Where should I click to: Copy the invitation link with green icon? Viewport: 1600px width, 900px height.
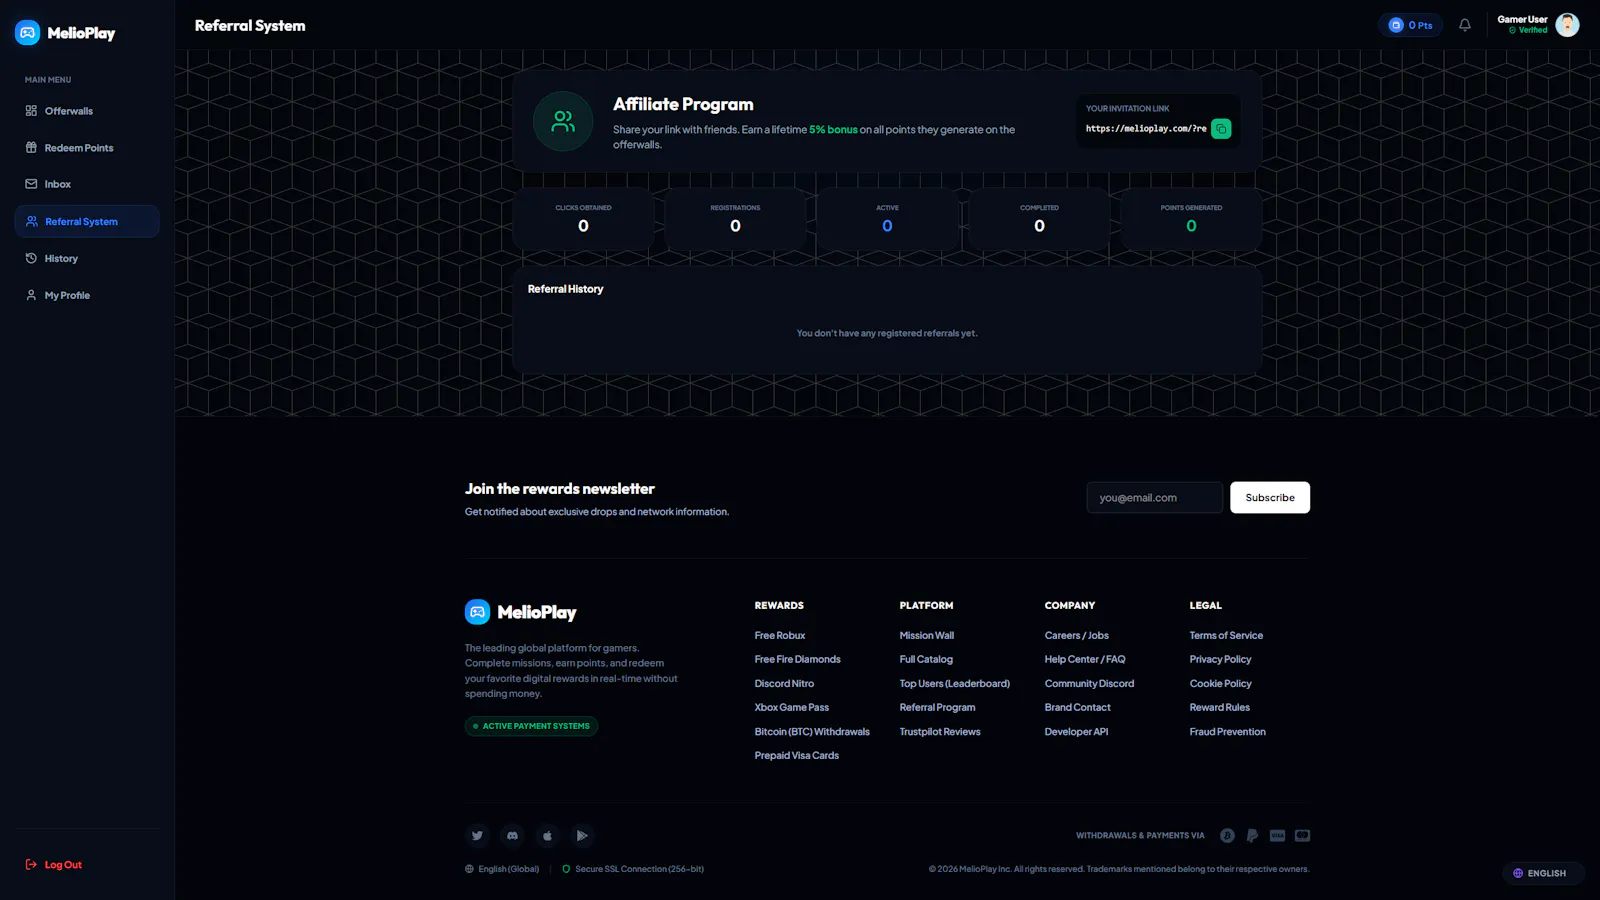[1221, 129]
